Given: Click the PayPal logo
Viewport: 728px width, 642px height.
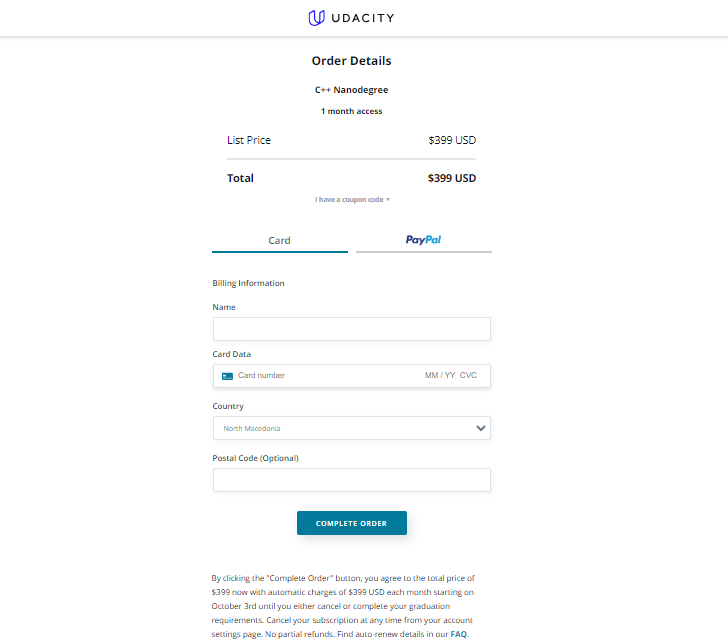Looking at the screenshot, I should click(x=423, y=240).
